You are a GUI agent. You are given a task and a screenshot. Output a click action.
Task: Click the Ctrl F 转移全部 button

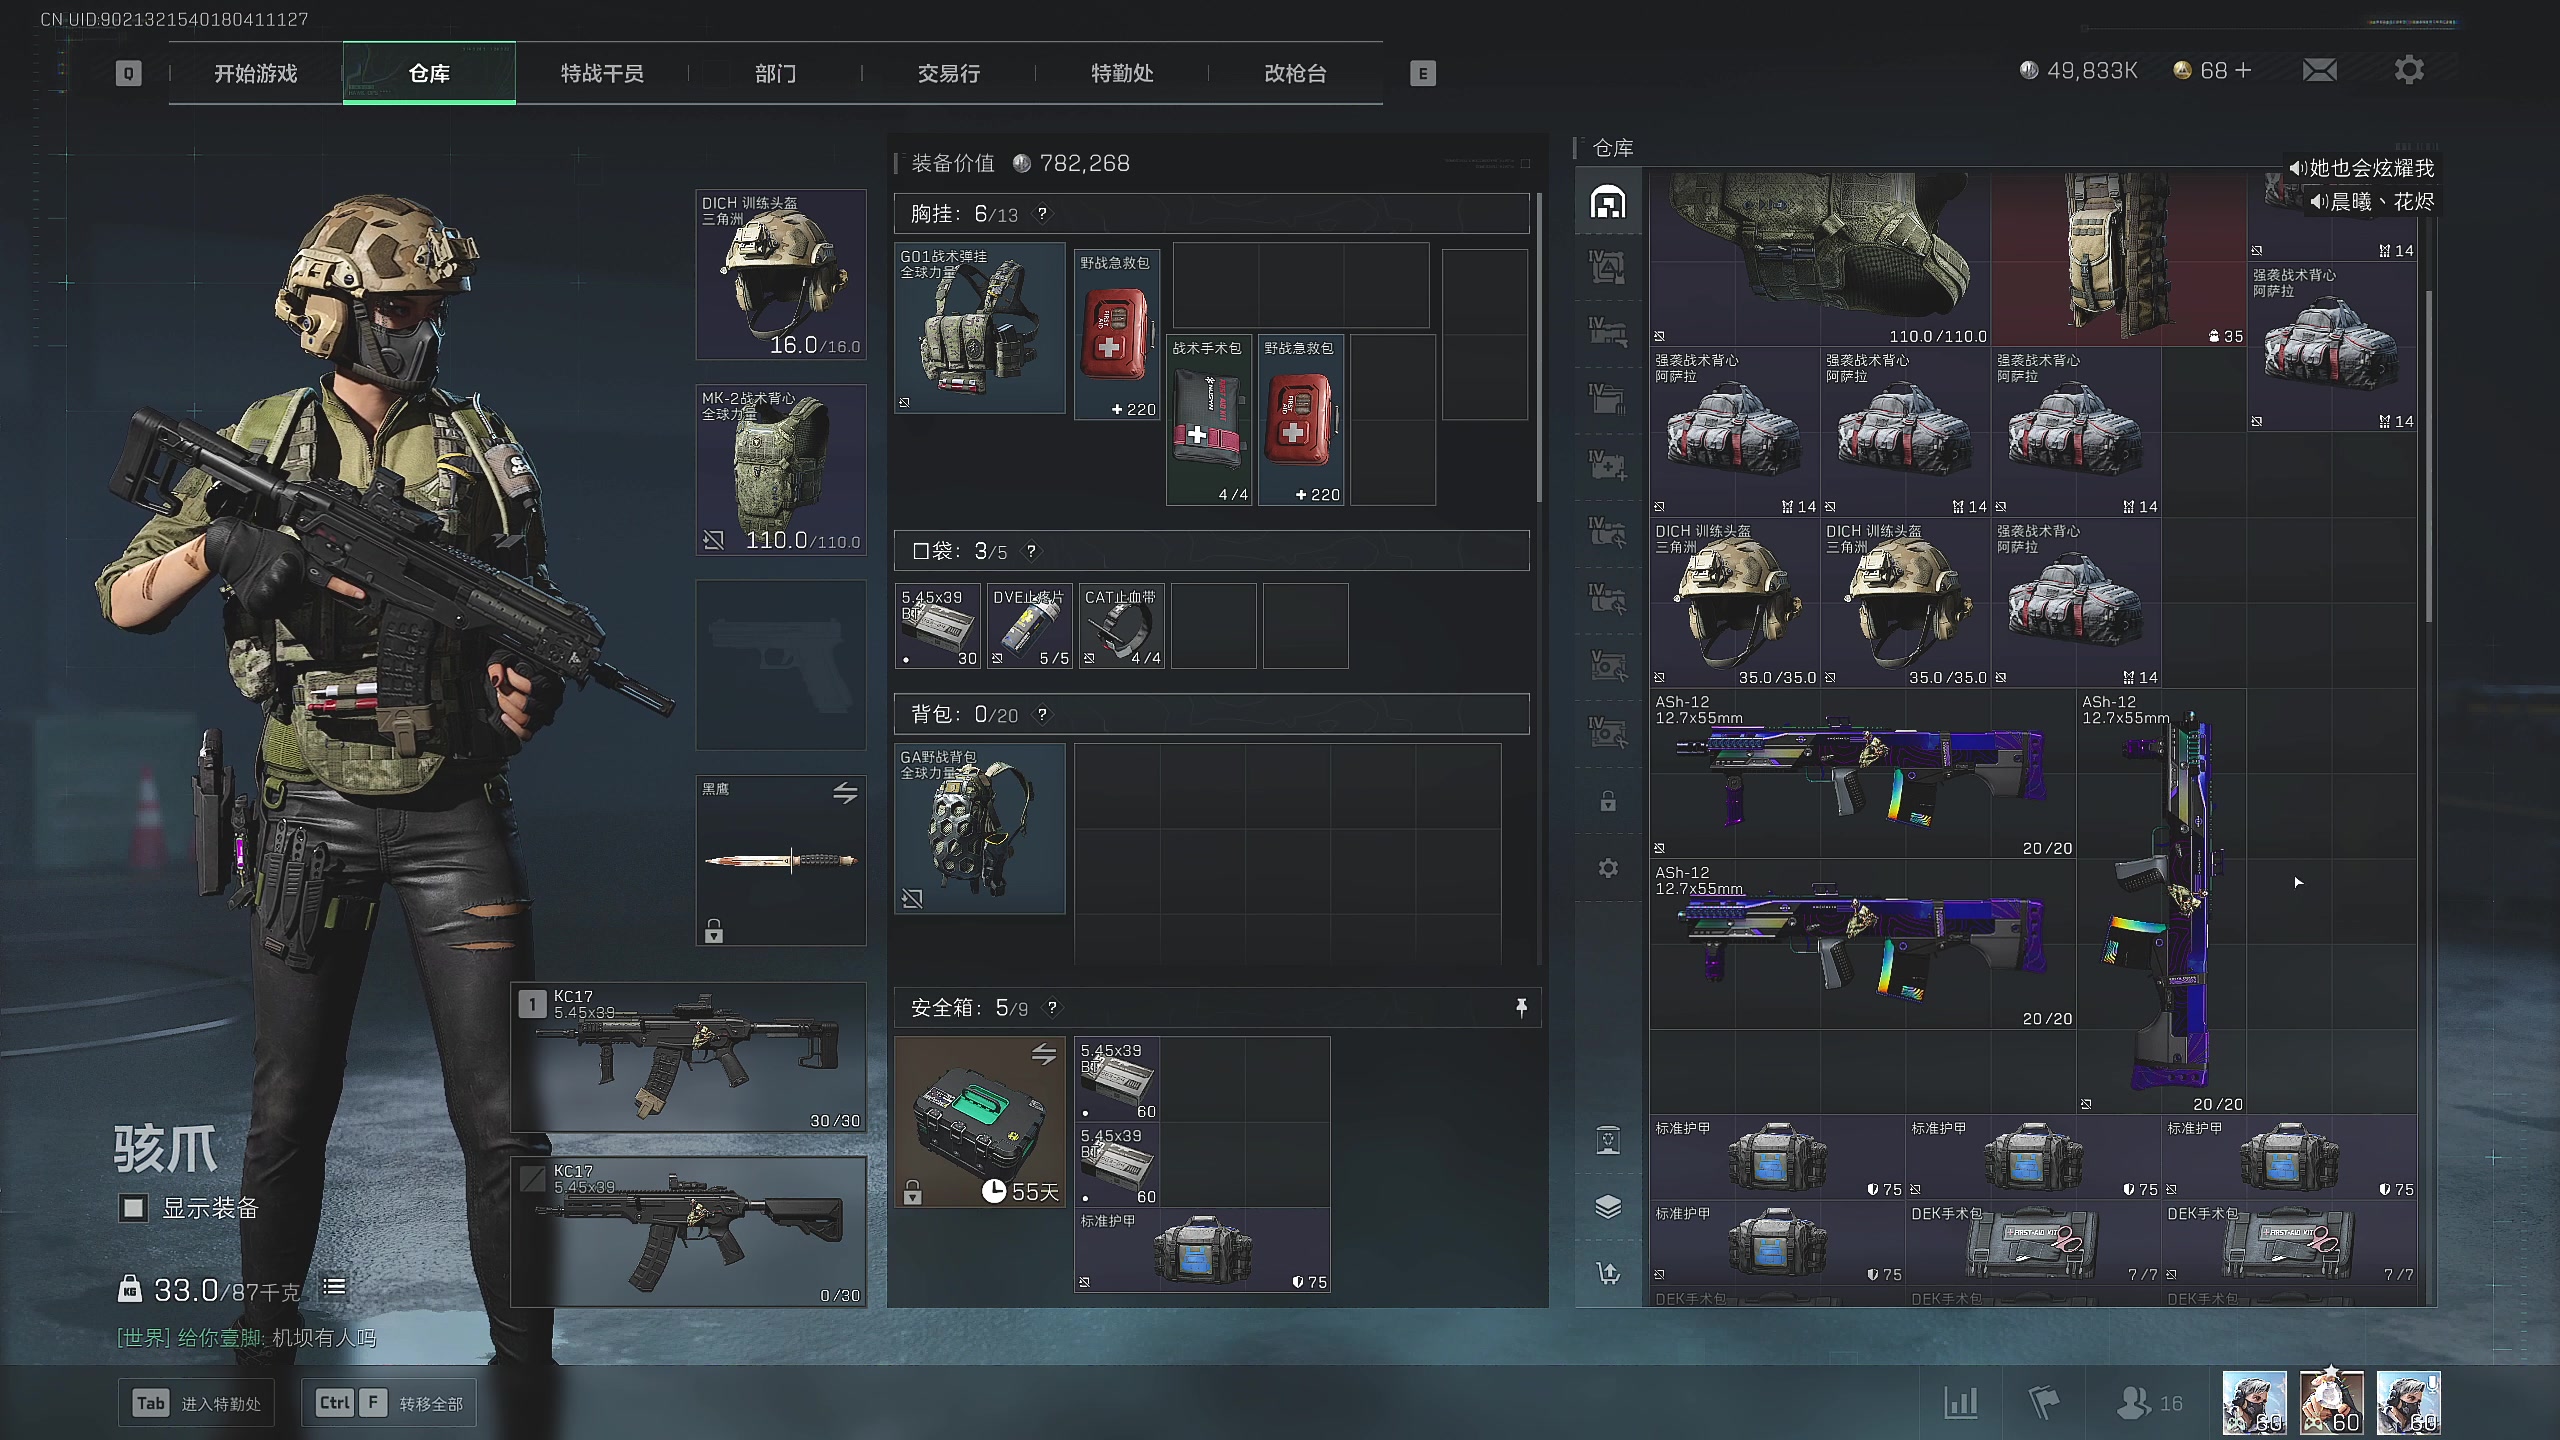(389, 1403)
